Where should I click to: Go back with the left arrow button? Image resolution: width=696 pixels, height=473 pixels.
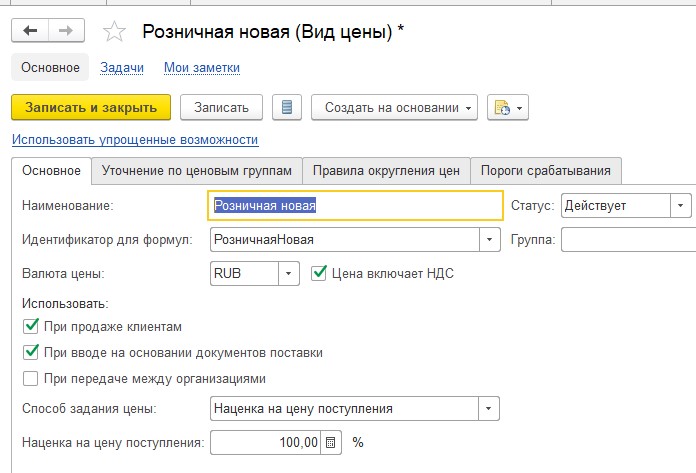click(30, 31)
